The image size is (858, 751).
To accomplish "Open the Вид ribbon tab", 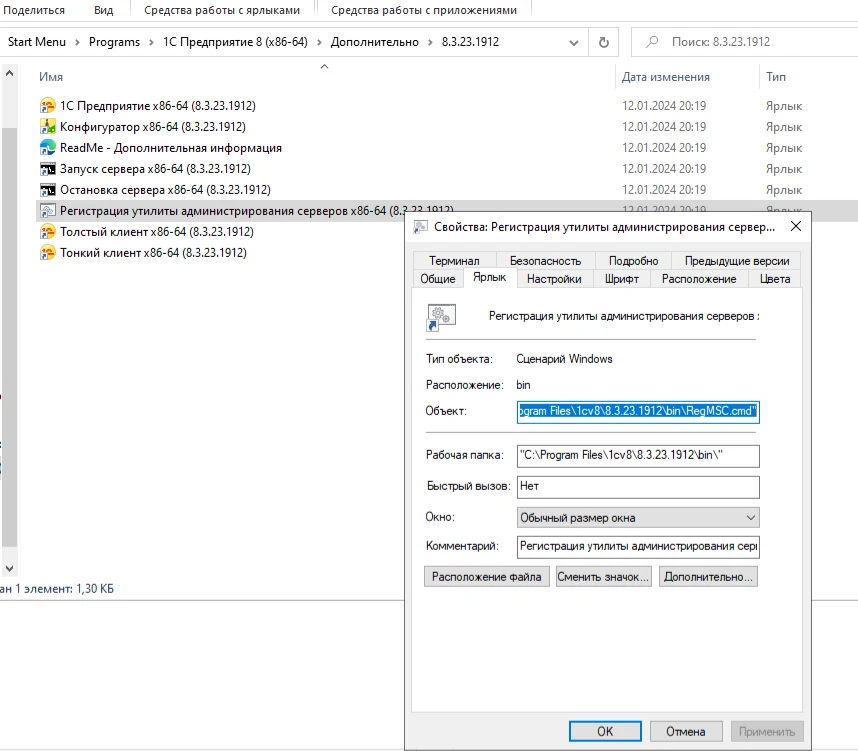I will tap(103, 10).
